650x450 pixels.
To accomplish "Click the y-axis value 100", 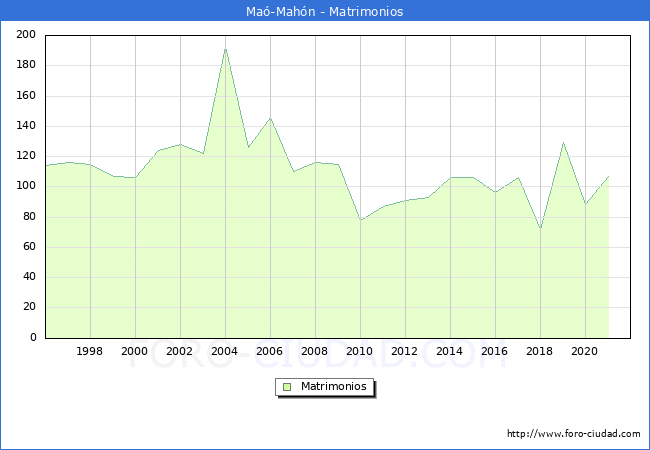I will [x=26, y=186].
